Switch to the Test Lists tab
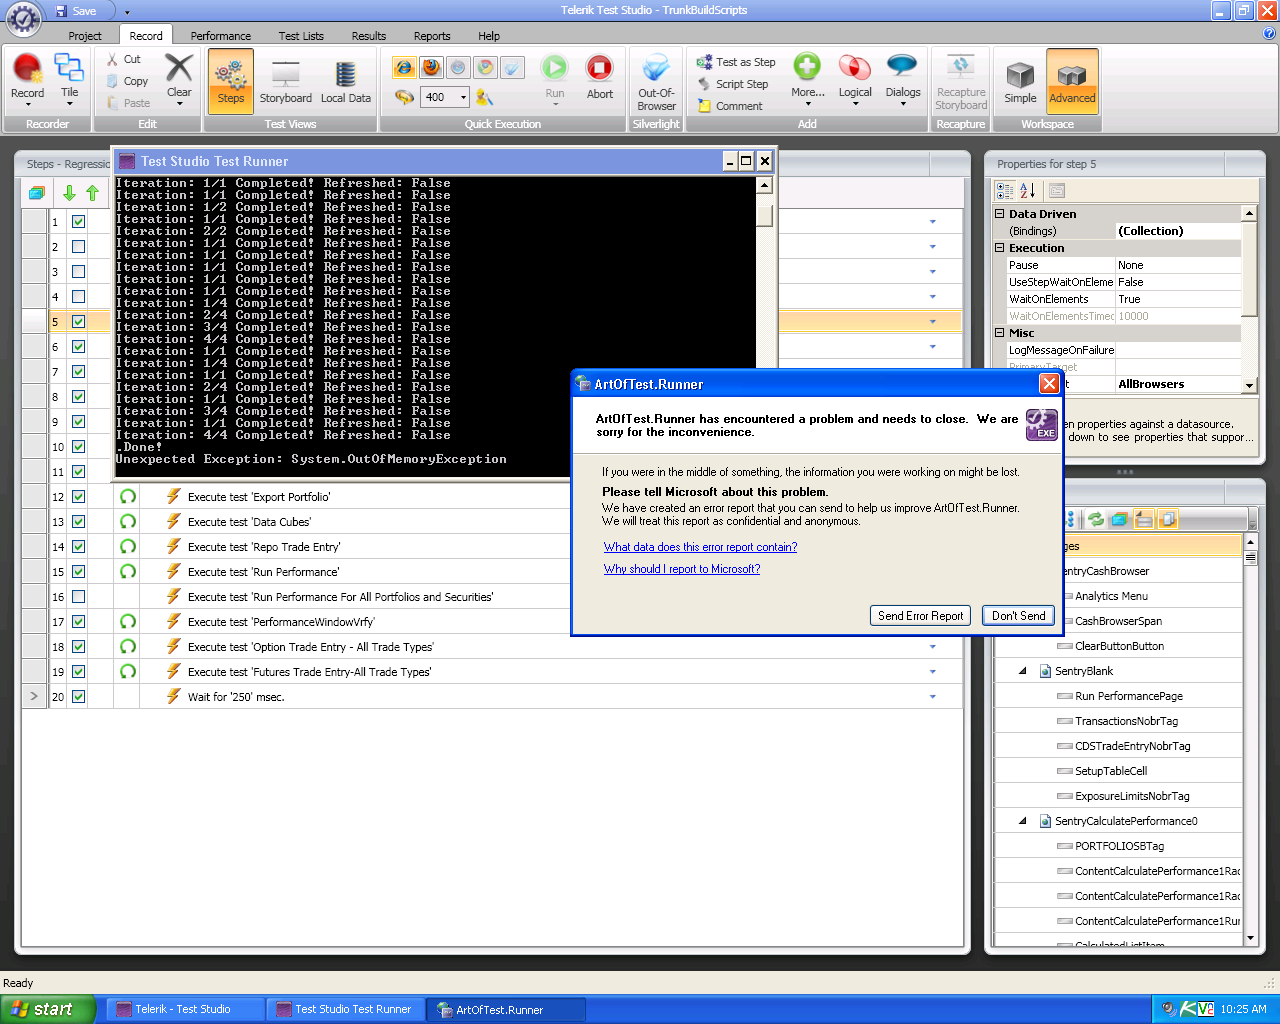 point(301,36)
